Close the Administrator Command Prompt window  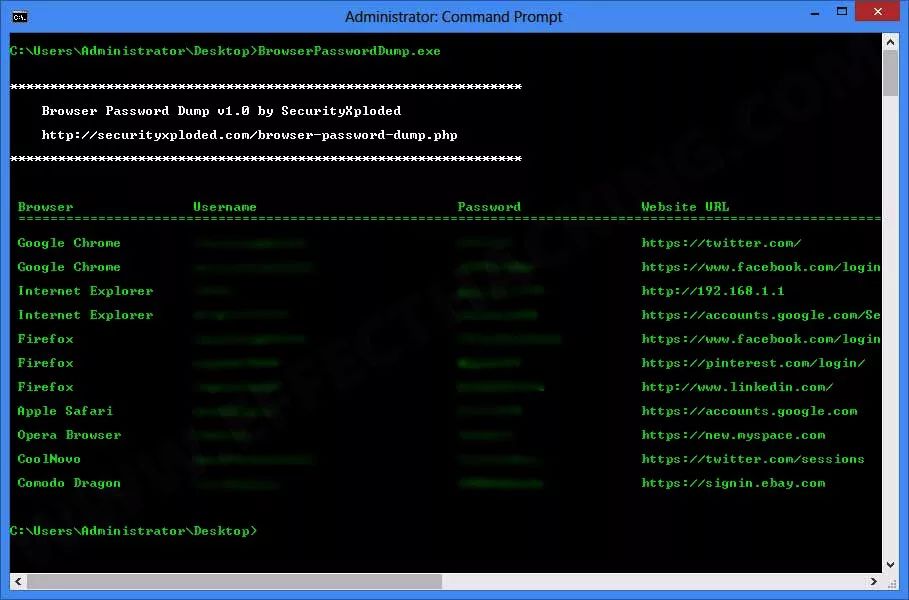point(878,12)
